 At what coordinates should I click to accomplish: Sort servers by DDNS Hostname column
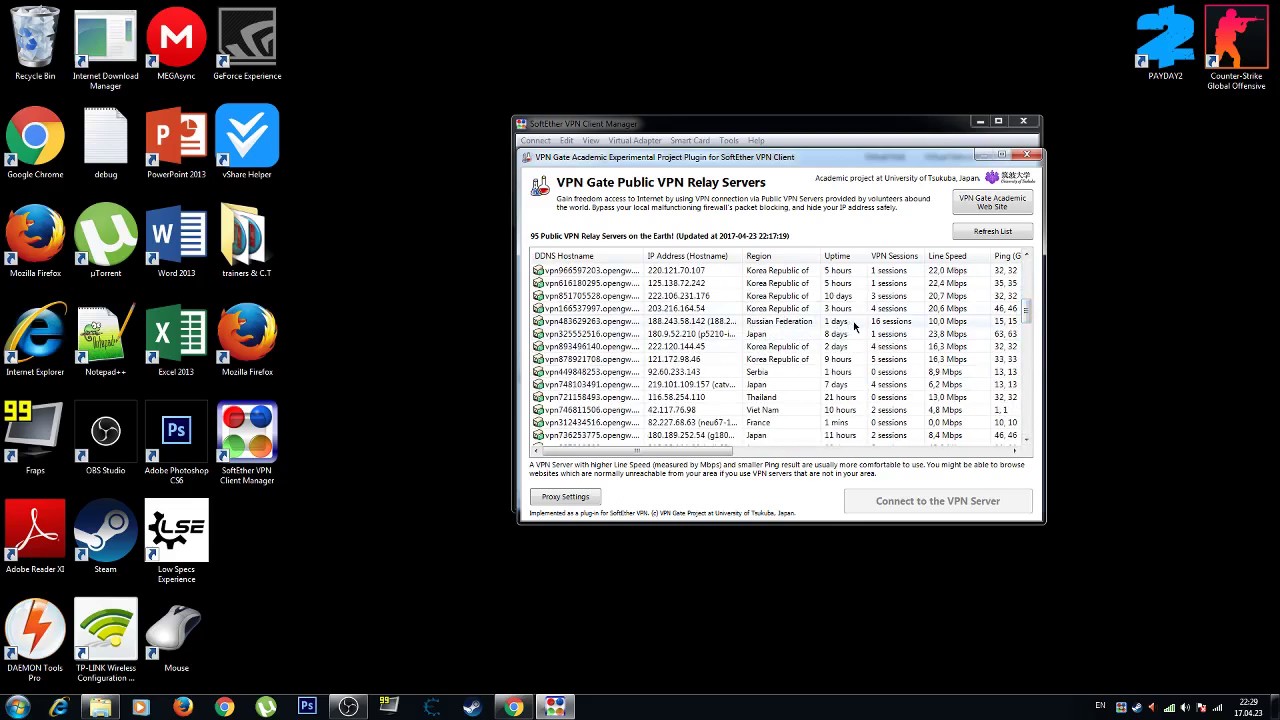point(586,256)
